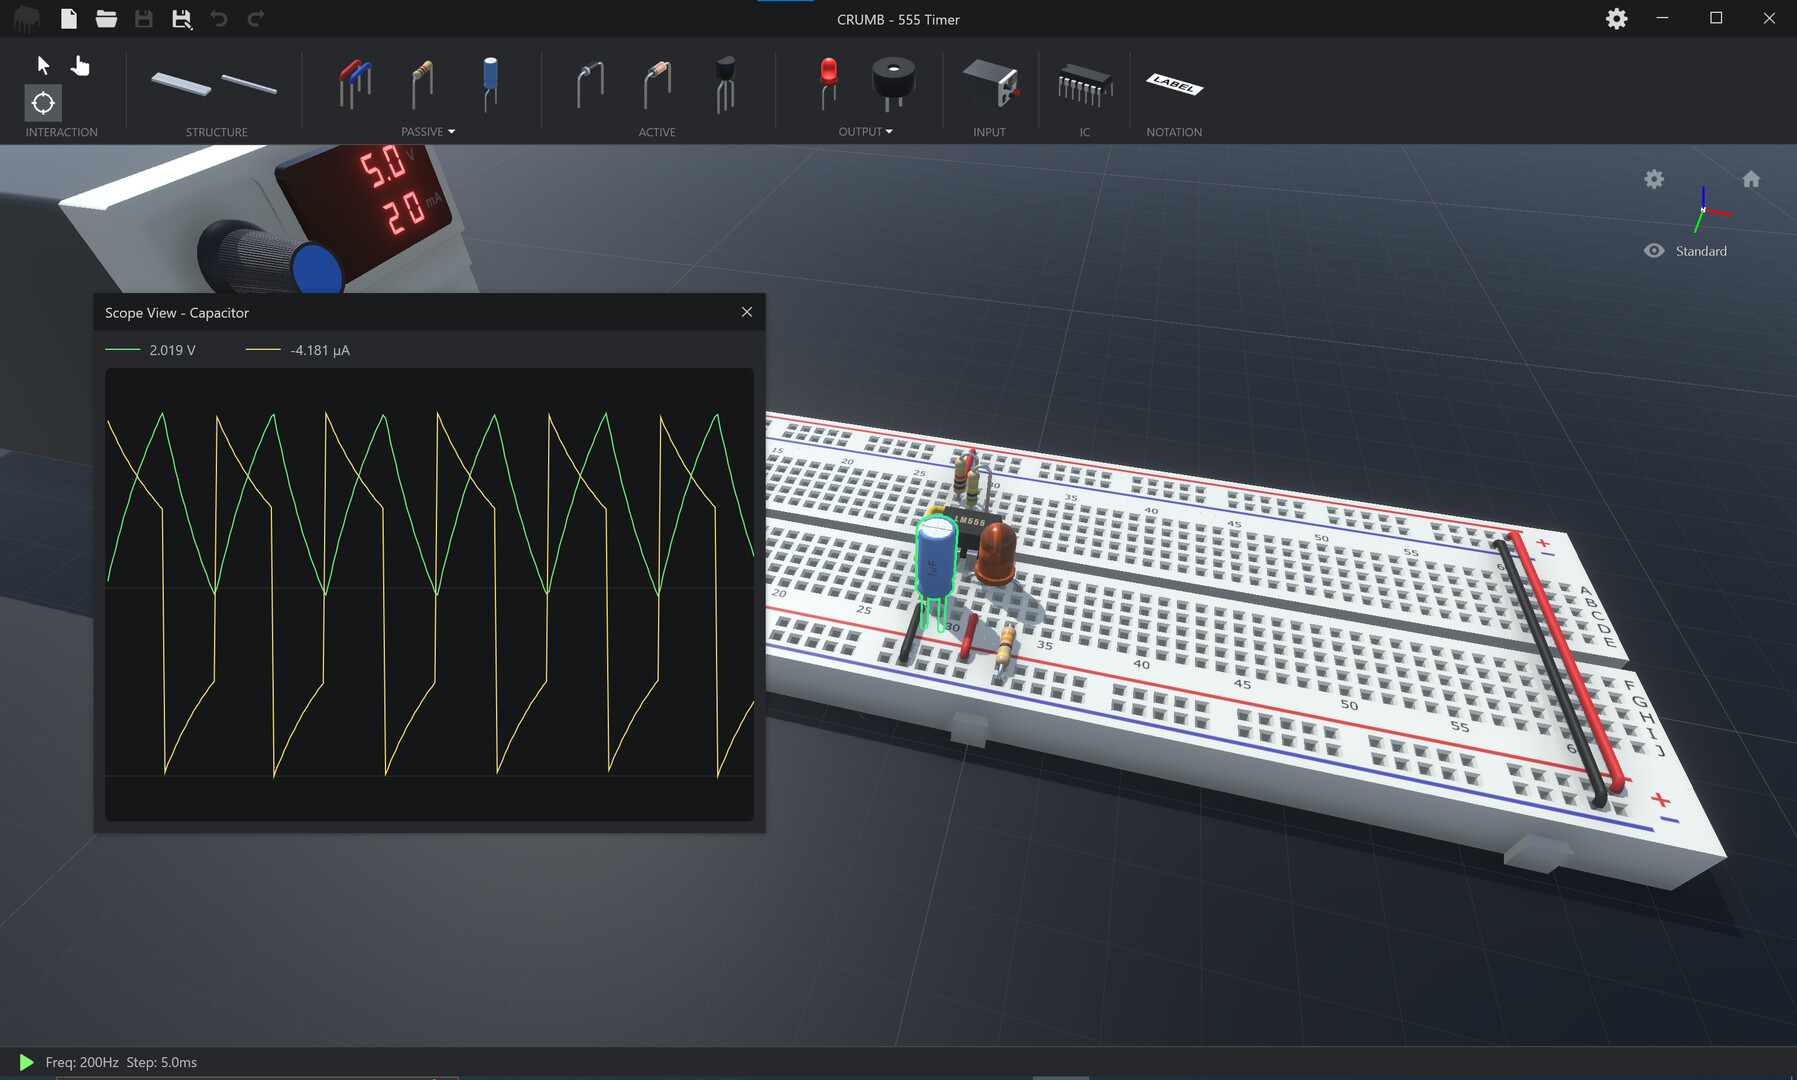Viewport: 1797px width, 1080px height.
Task: Place a resistor from the PASSIVE section
Action: [421, 85]
